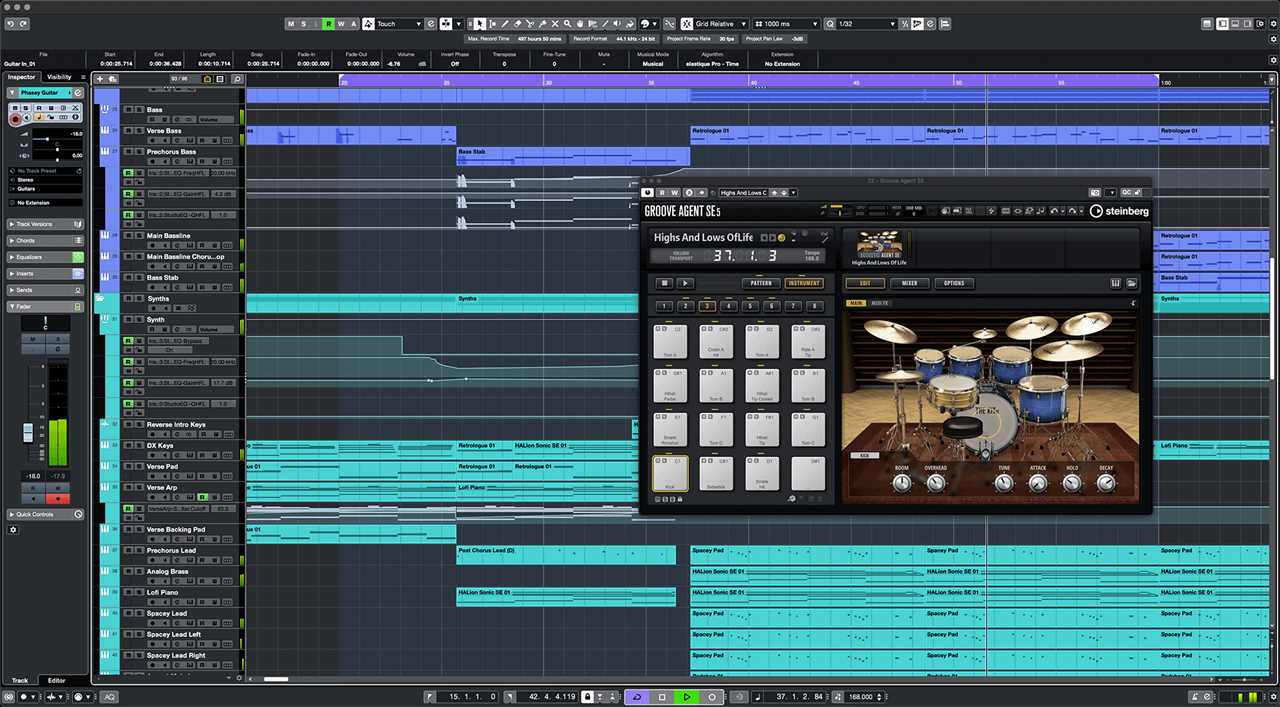Screen dimensions: 1280x707
Task: Click the Options button in Groove Agent
Action: [x=953, y=283]
